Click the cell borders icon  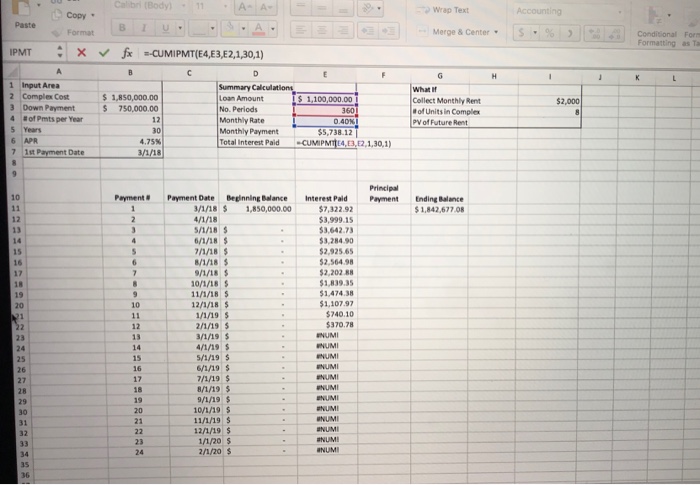click(199, 29)
